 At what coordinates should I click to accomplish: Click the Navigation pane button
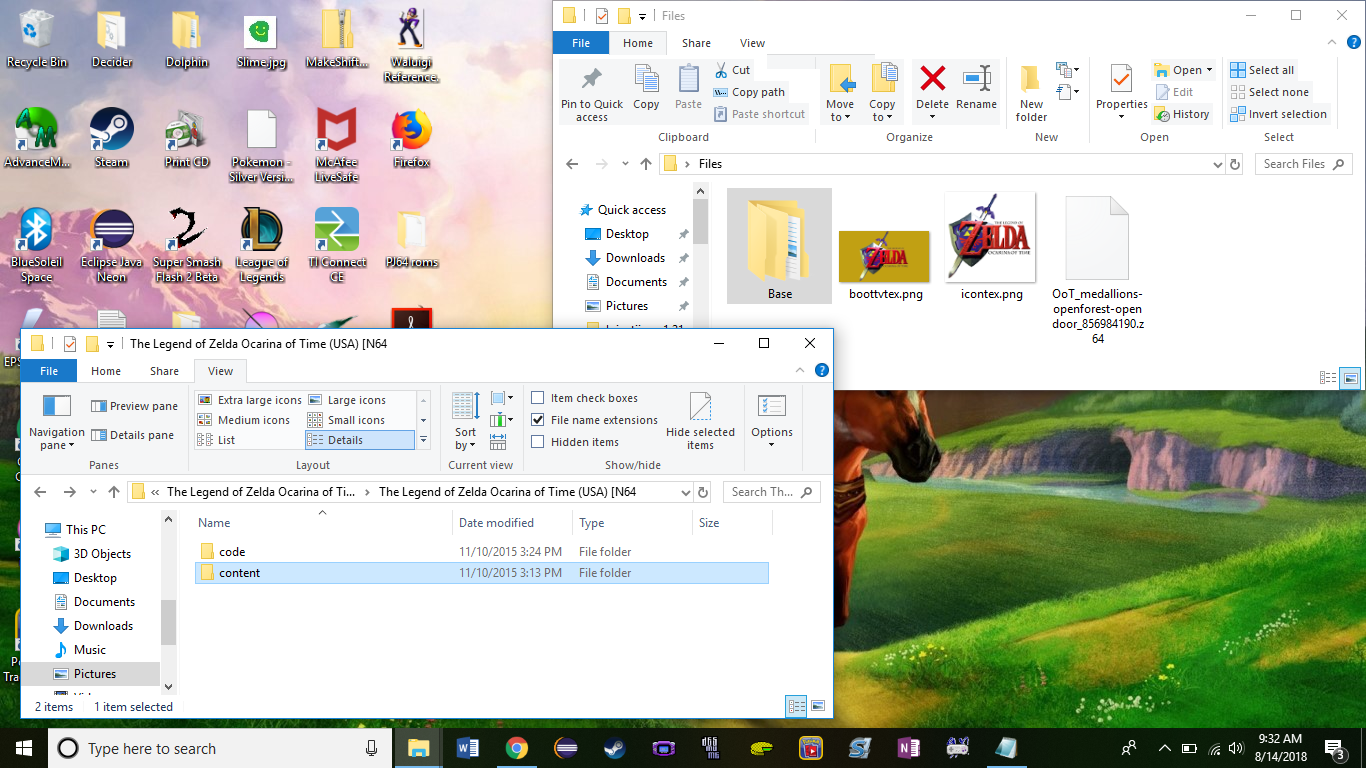[x=57, y=421]
